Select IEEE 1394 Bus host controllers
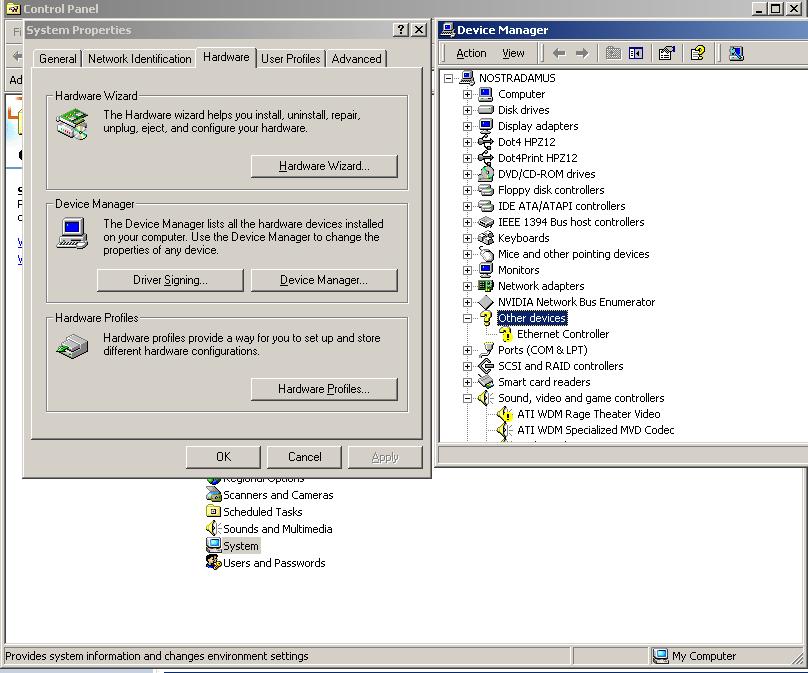808x673 pixels. click(571, 222)
